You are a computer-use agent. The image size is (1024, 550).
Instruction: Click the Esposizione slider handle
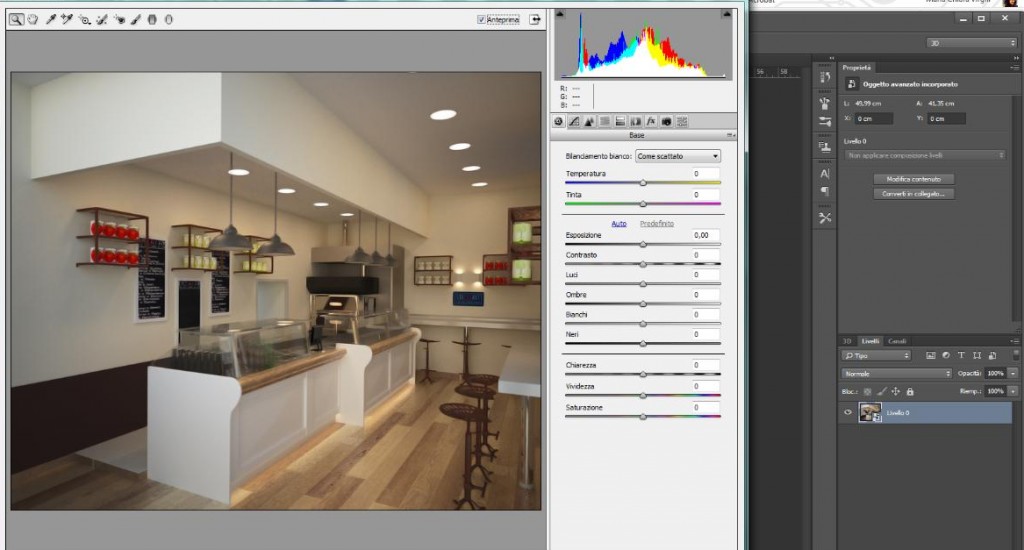click(643, 244)
